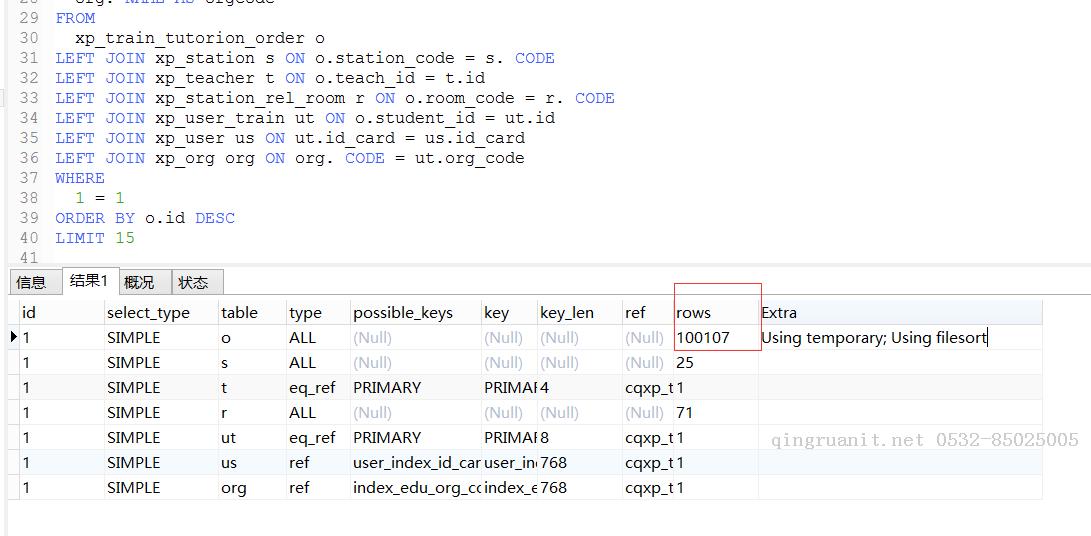This screenshot has width=1091, height=536.
Task: Select type cell ref for table us
Action: point(318,463)
